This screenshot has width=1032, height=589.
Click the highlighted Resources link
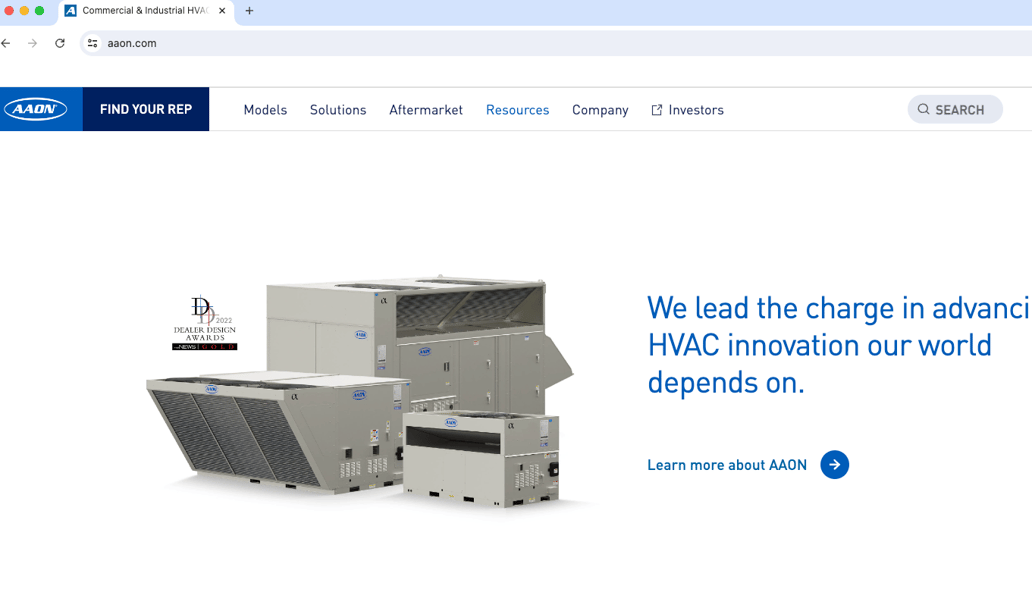click(x=517, y=109)
